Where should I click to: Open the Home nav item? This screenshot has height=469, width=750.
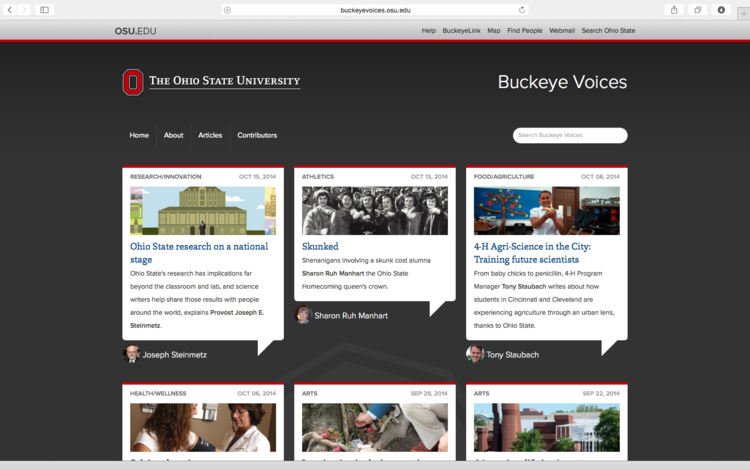(139, 135)
